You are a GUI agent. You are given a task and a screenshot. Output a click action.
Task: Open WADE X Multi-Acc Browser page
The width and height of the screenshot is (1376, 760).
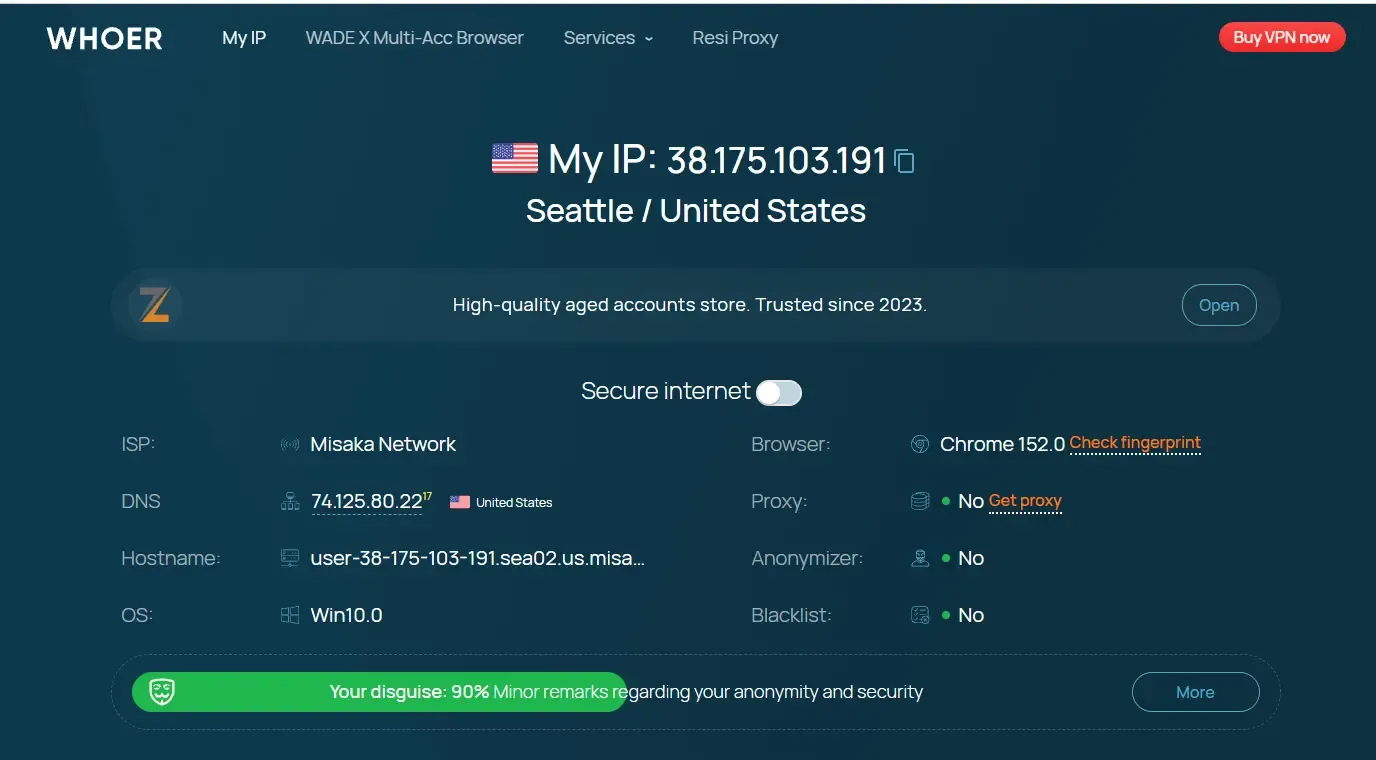(415, 38)
